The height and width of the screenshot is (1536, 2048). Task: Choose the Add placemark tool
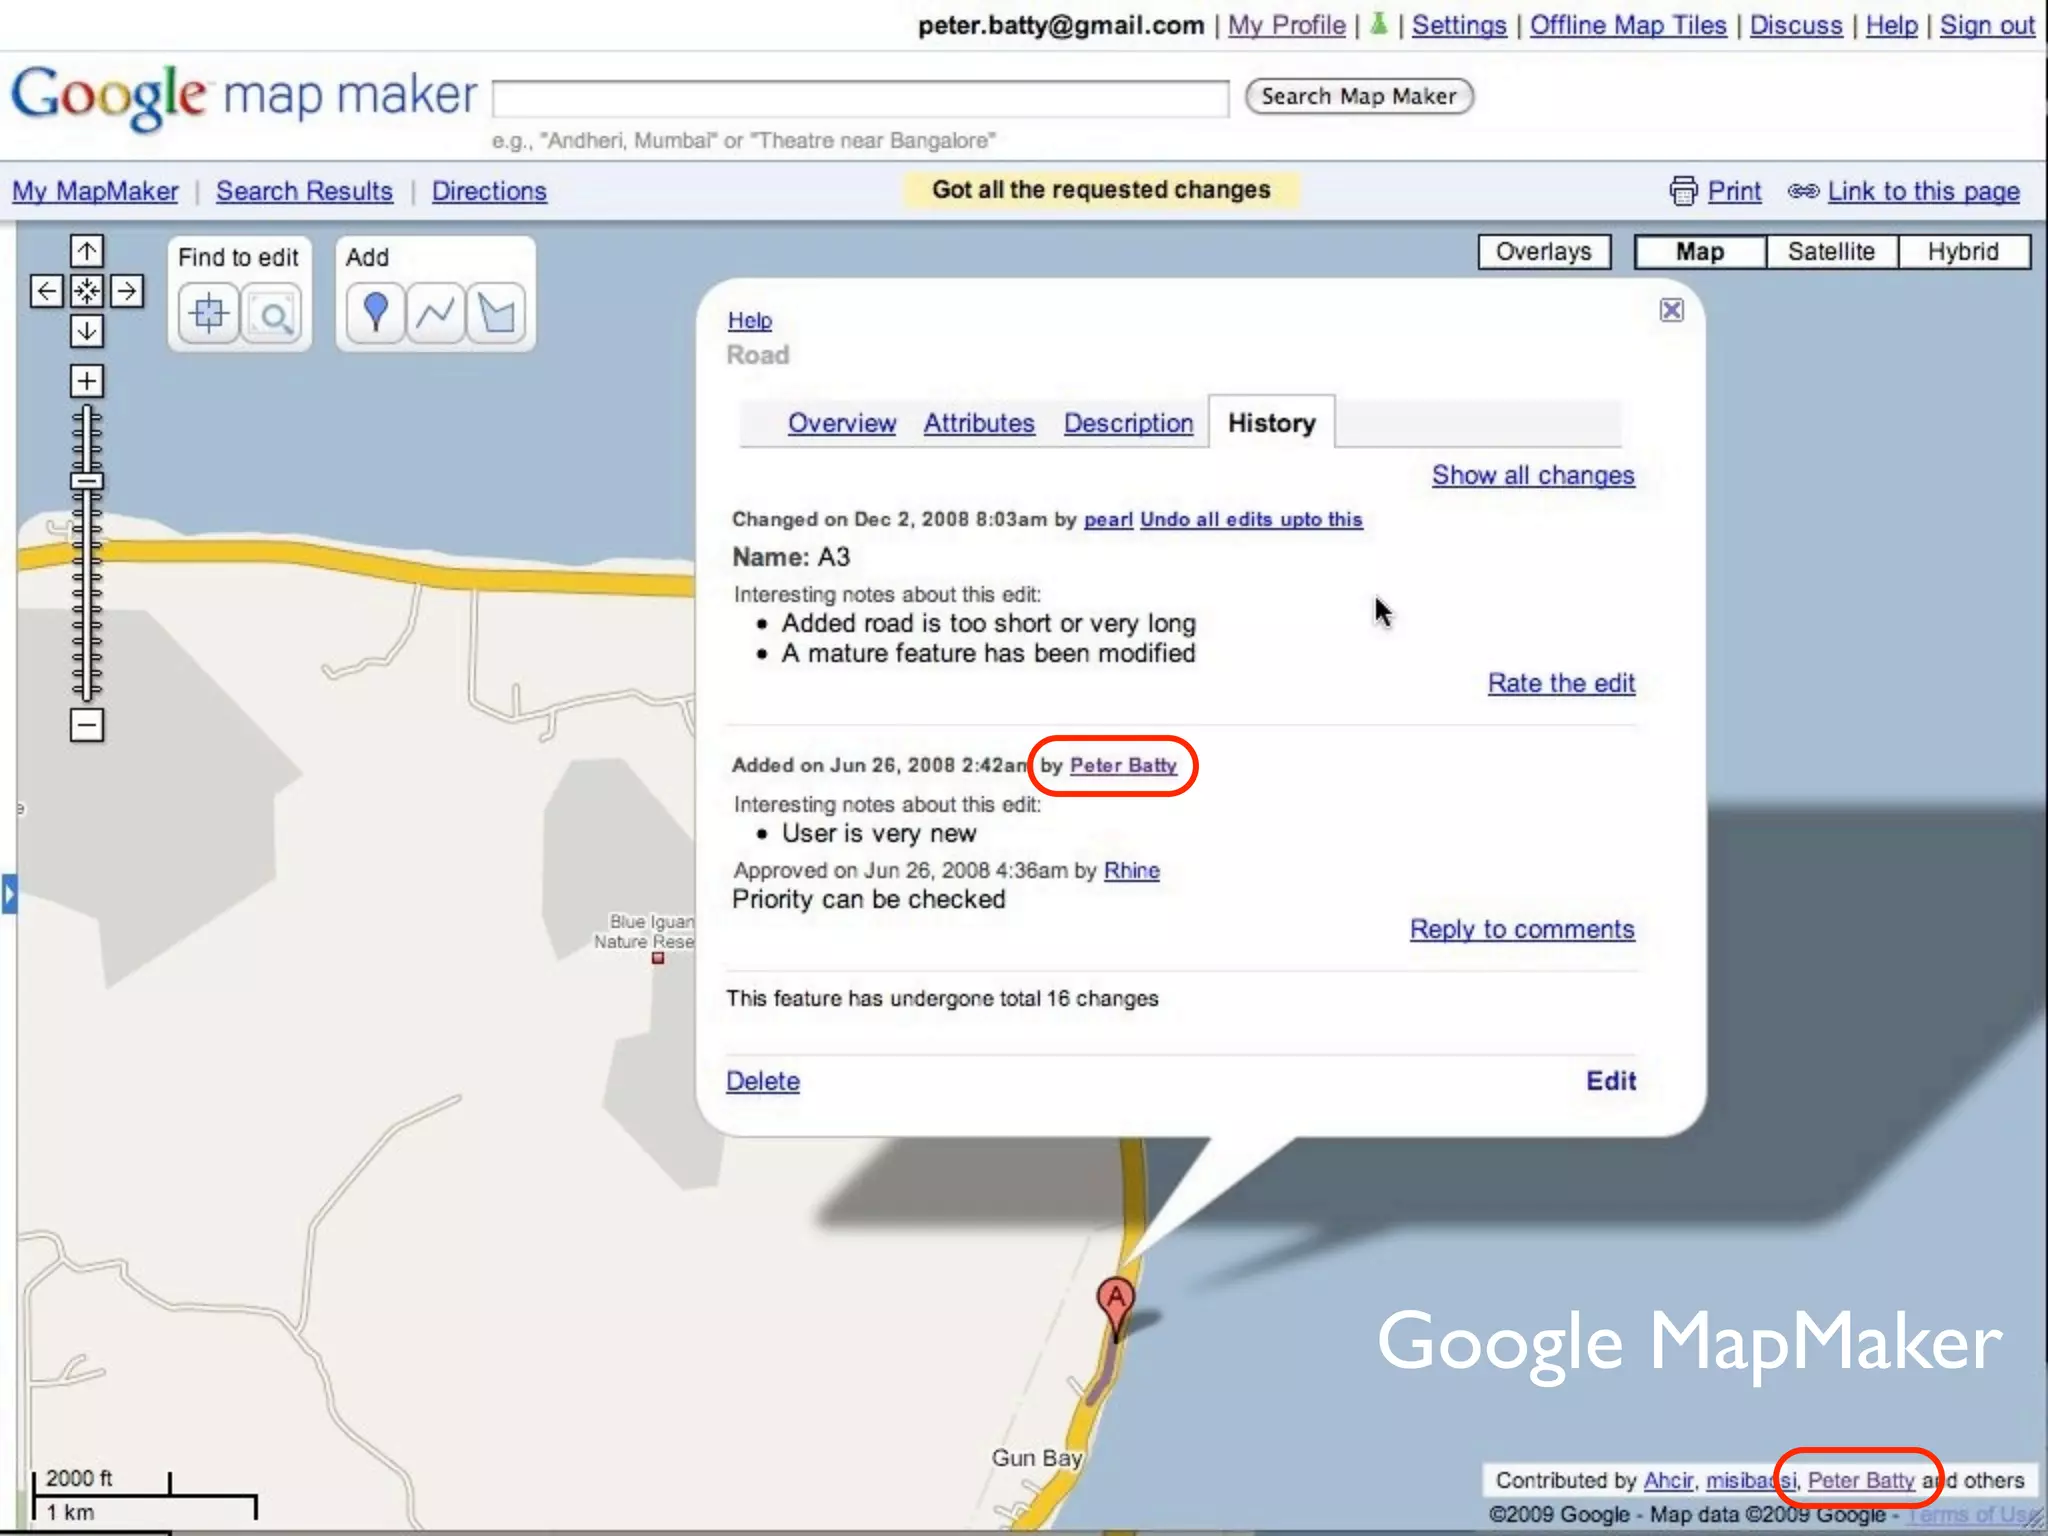coord(376,314)
